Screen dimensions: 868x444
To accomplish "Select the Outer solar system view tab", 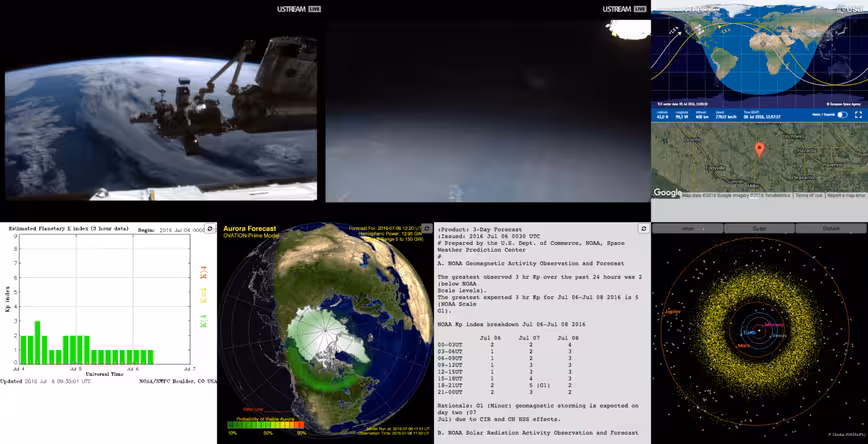I will tap(760, 228).
